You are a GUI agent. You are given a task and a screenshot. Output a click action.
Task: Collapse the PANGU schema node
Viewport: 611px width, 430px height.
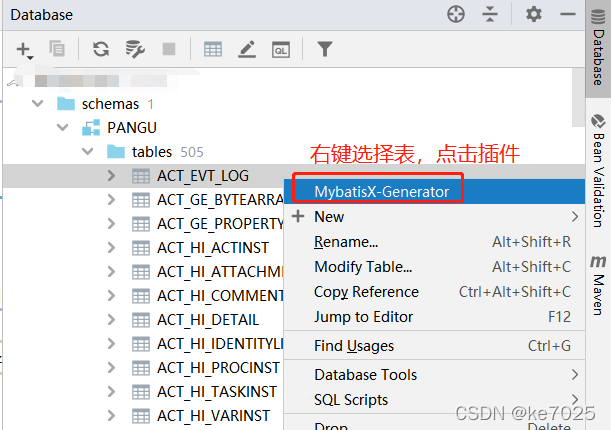tap(62, 127)
